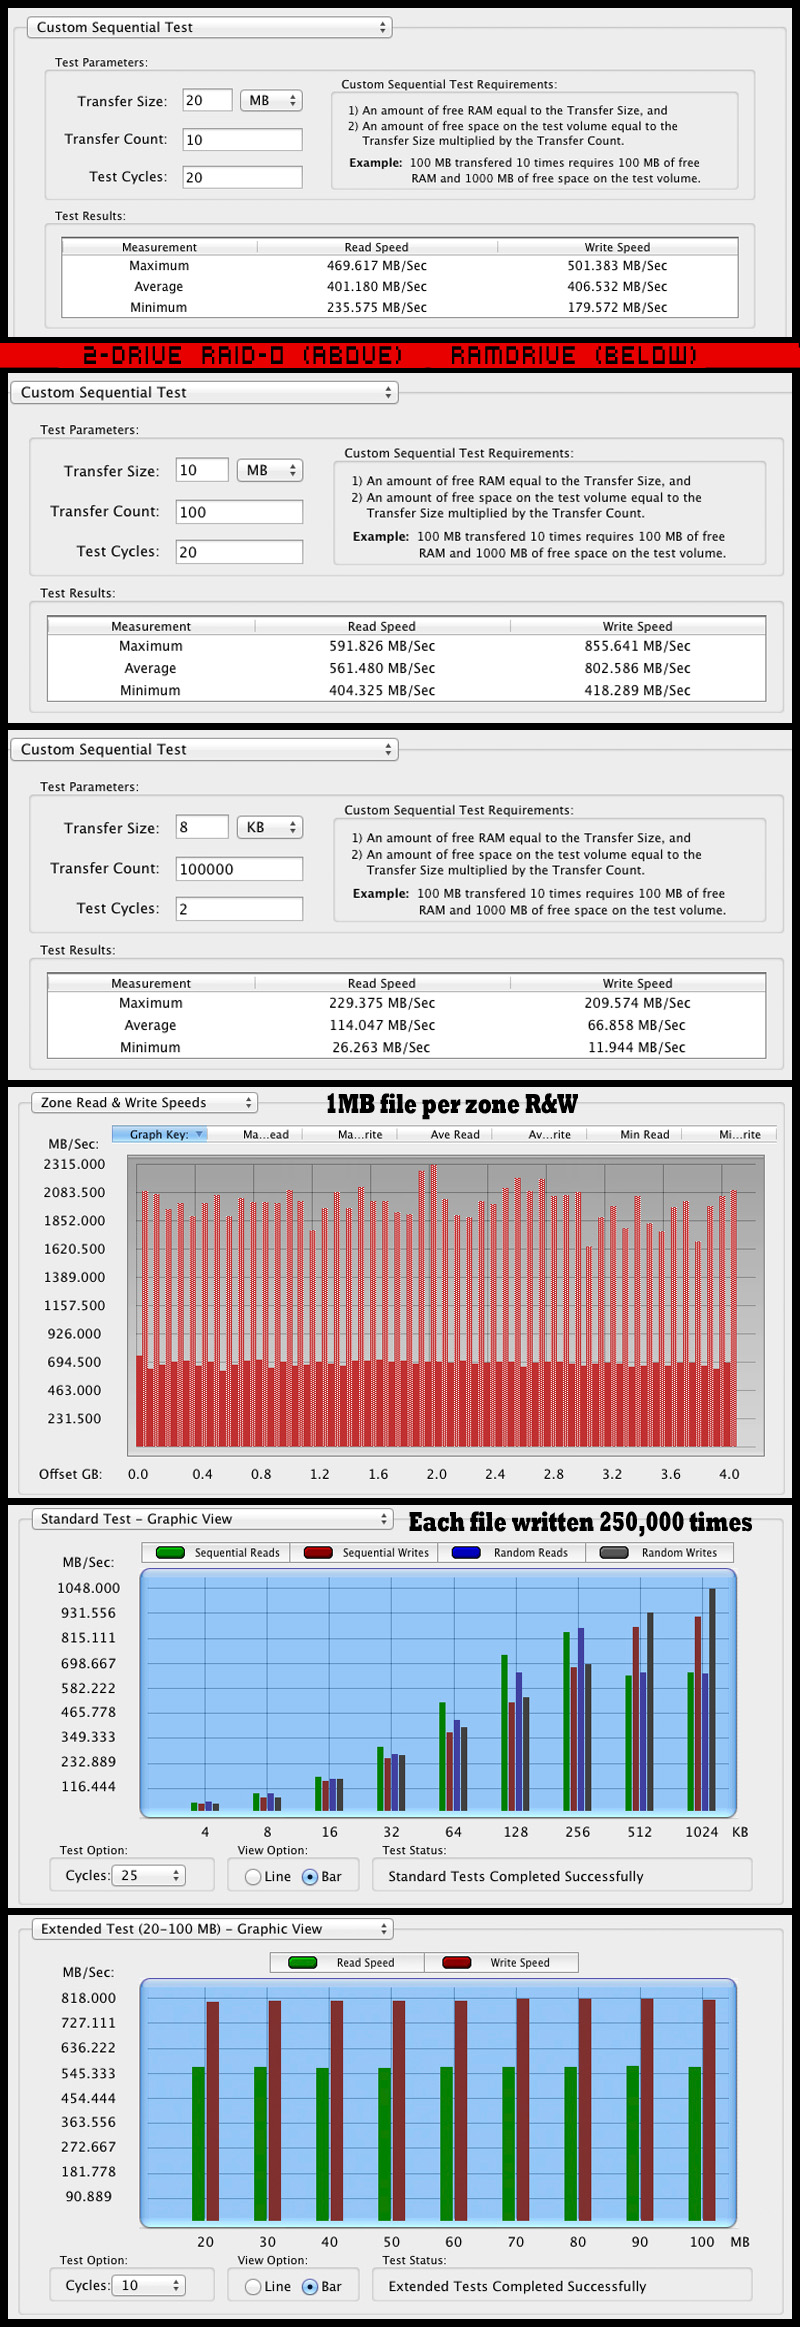Select the 401.180 MB/Sec average read value
Viewport: 800px width, 2327px height.
click(377, 287)
